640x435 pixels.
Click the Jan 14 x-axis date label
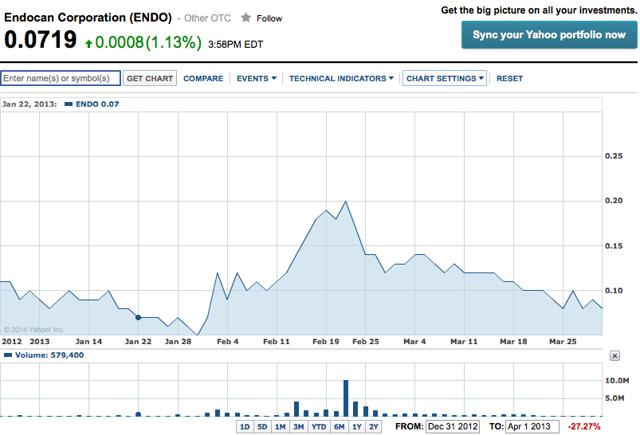tap(89, 342)
